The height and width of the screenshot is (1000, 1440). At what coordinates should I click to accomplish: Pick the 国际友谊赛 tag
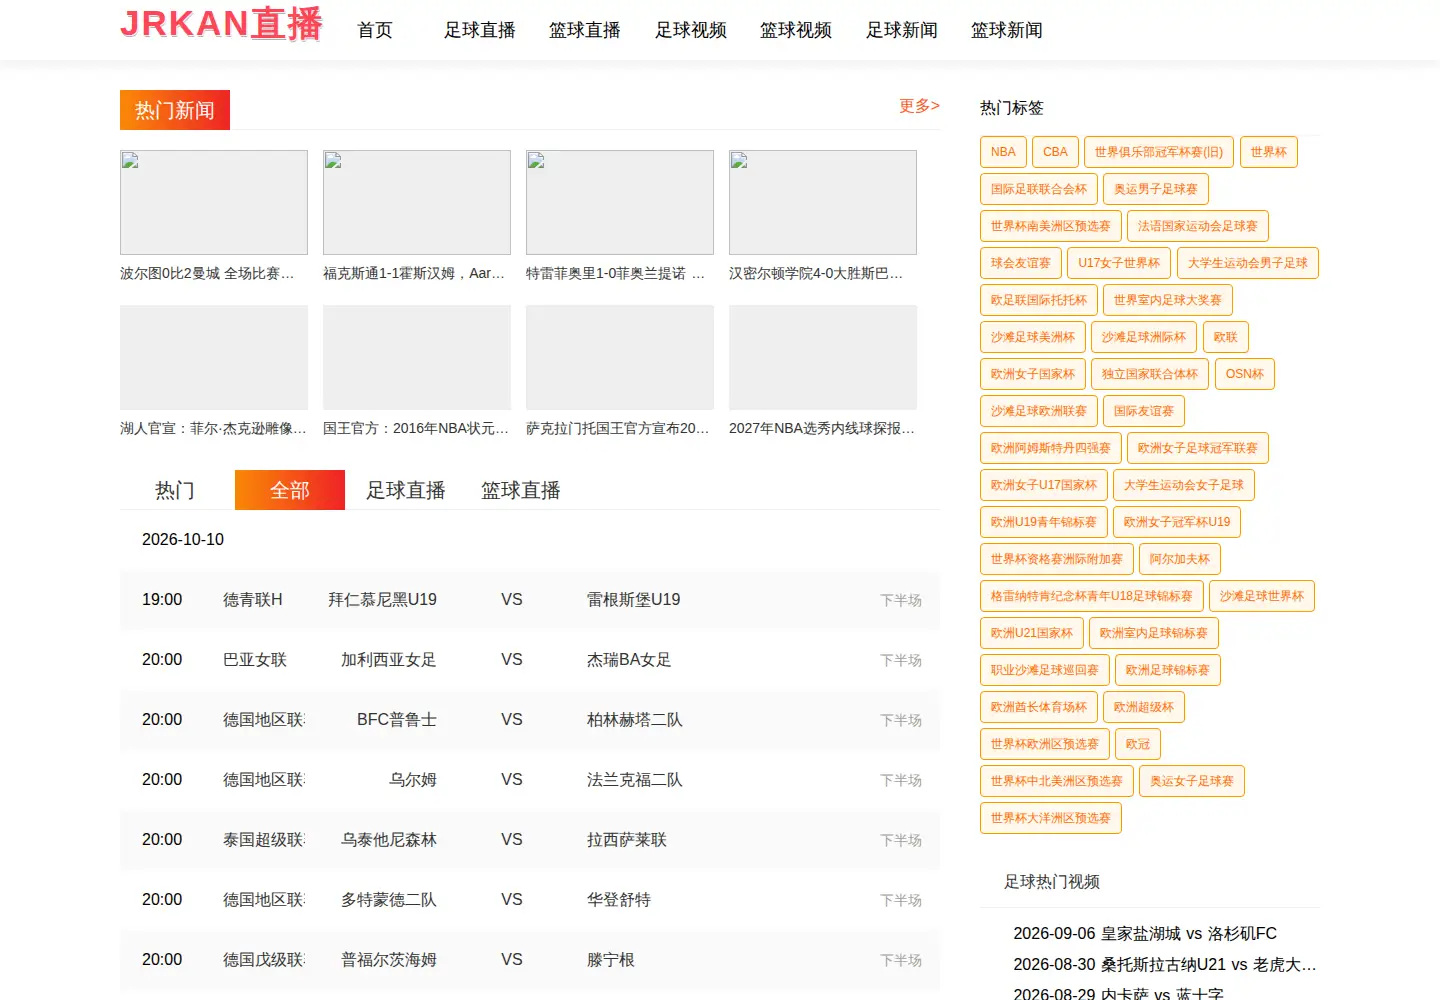1144,411
